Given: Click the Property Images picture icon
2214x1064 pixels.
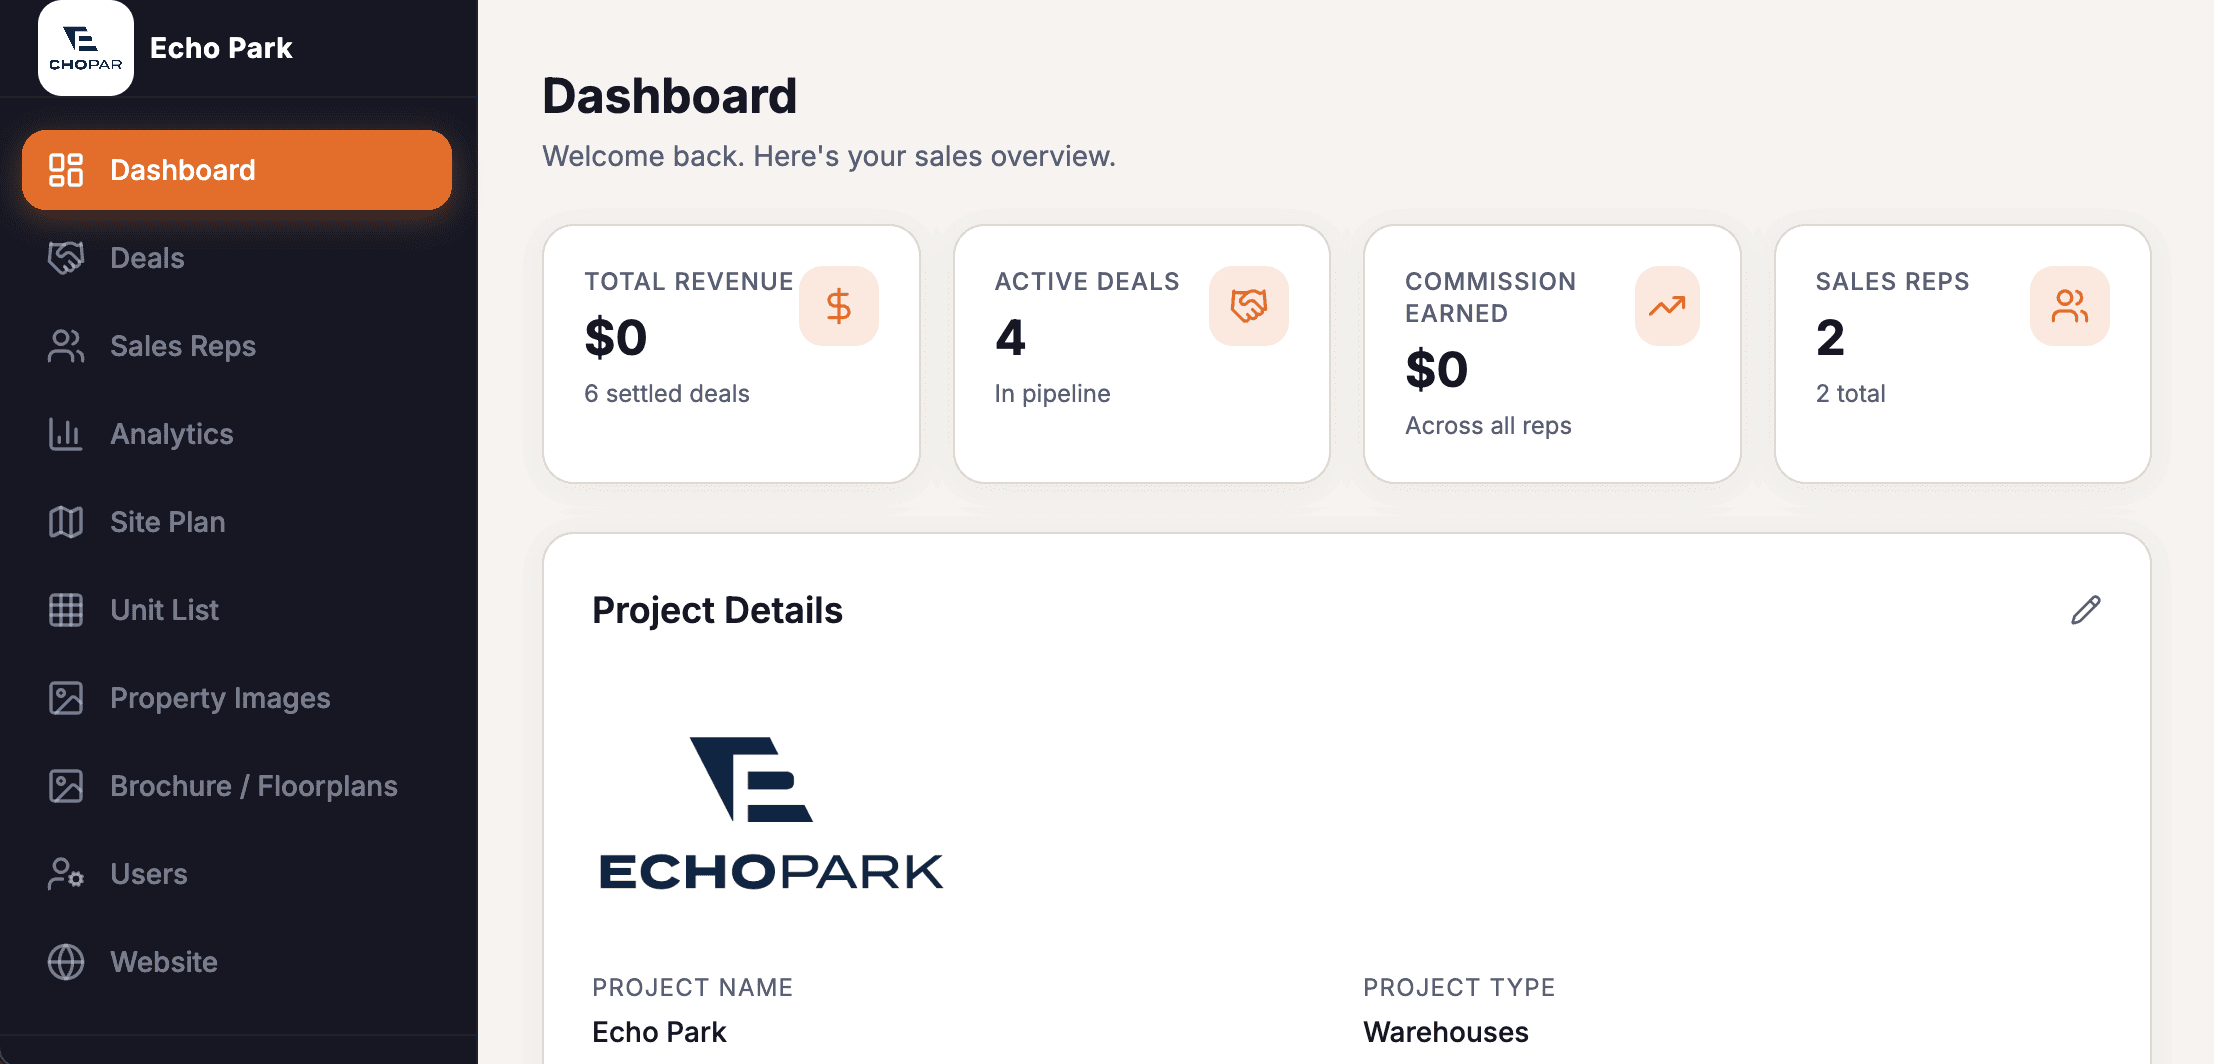Looking at the screenshot, I should 66,698.
